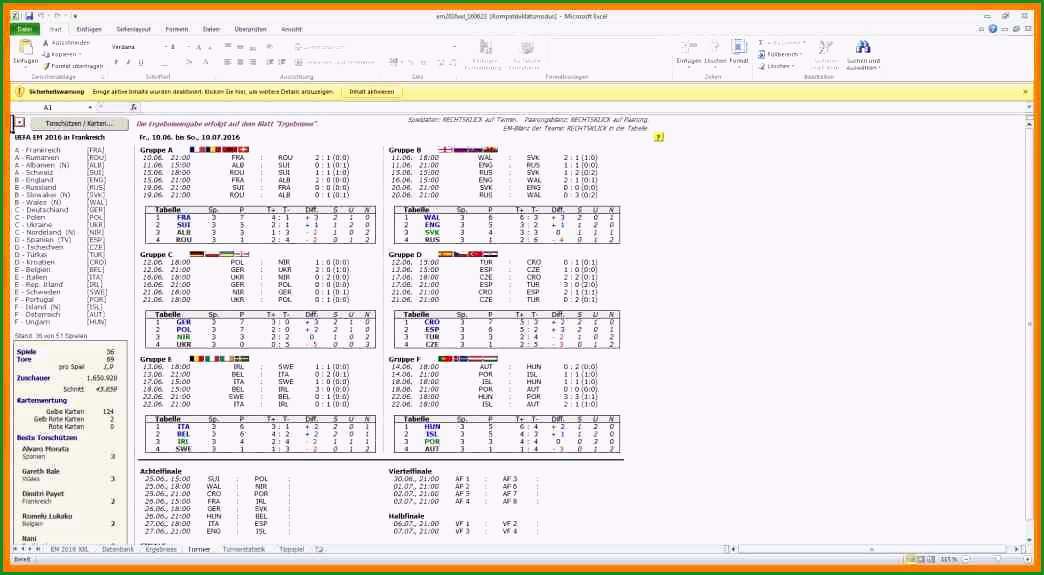Click the WAL team in Gruppe B table

tap(432, 217)
